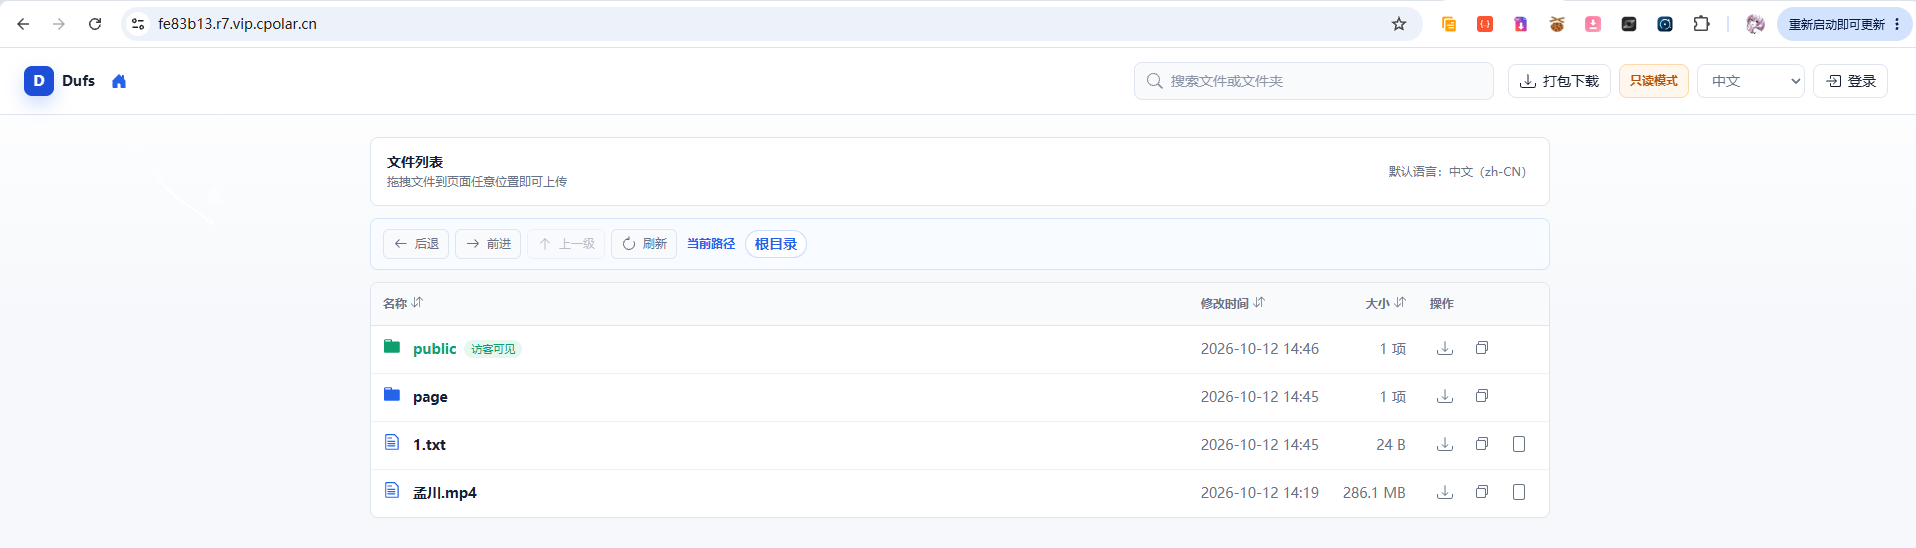Click 只读模式 badge
This screenshot has width=1916, height=548.
click(1654, 81)
